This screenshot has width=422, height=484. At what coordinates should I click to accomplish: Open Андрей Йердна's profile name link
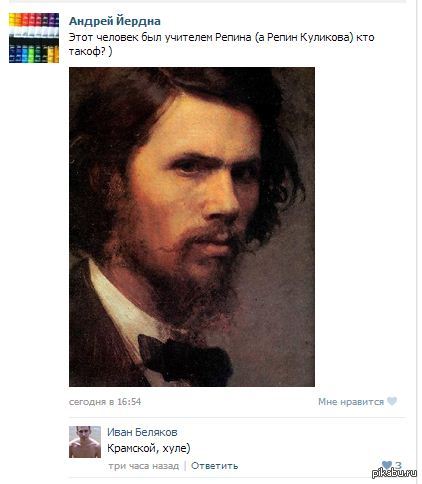point(115,21)
